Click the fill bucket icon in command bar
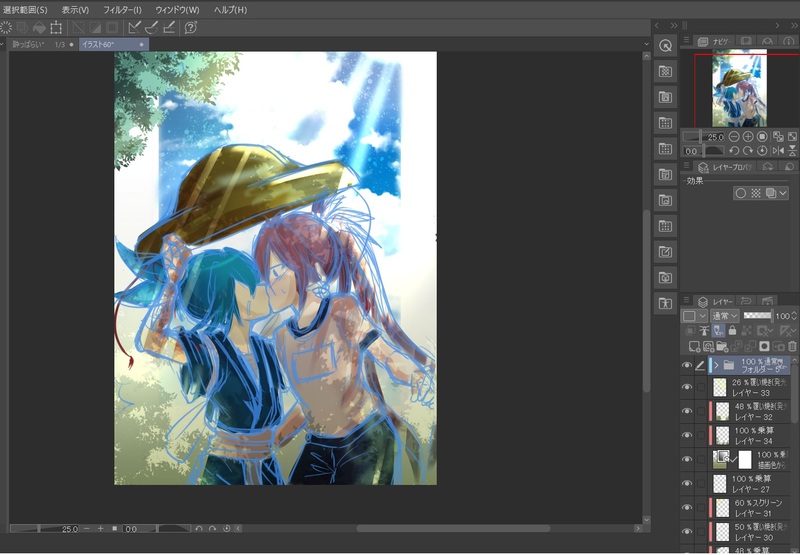800x555 pixels. coord(39,28)
